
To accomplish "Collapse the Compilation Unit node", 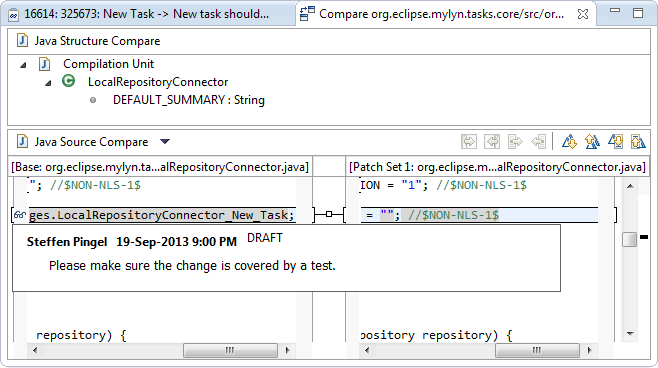I will pyautogui.click(x=24, y=65).
